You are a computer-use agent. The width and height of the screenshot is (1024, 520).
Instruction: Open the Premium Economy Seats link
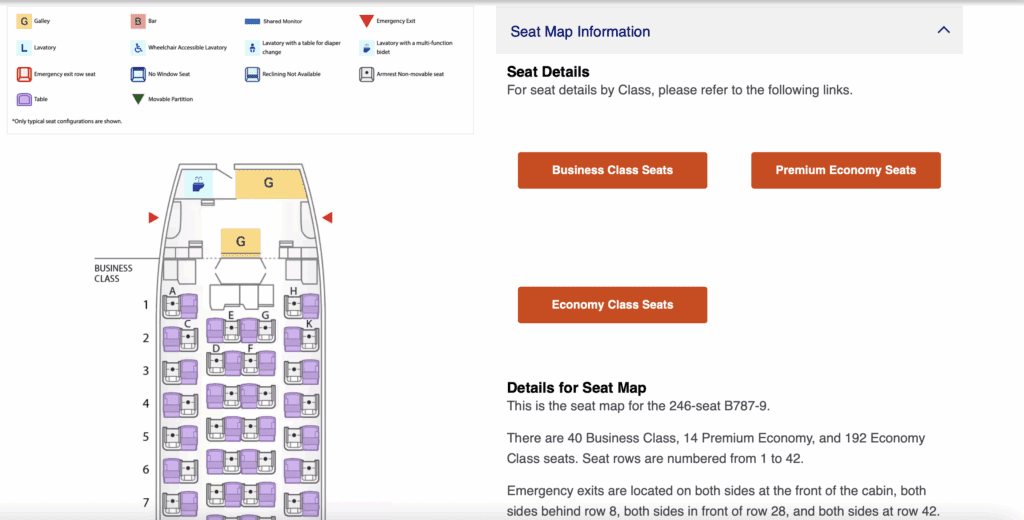tap(845, 170)
